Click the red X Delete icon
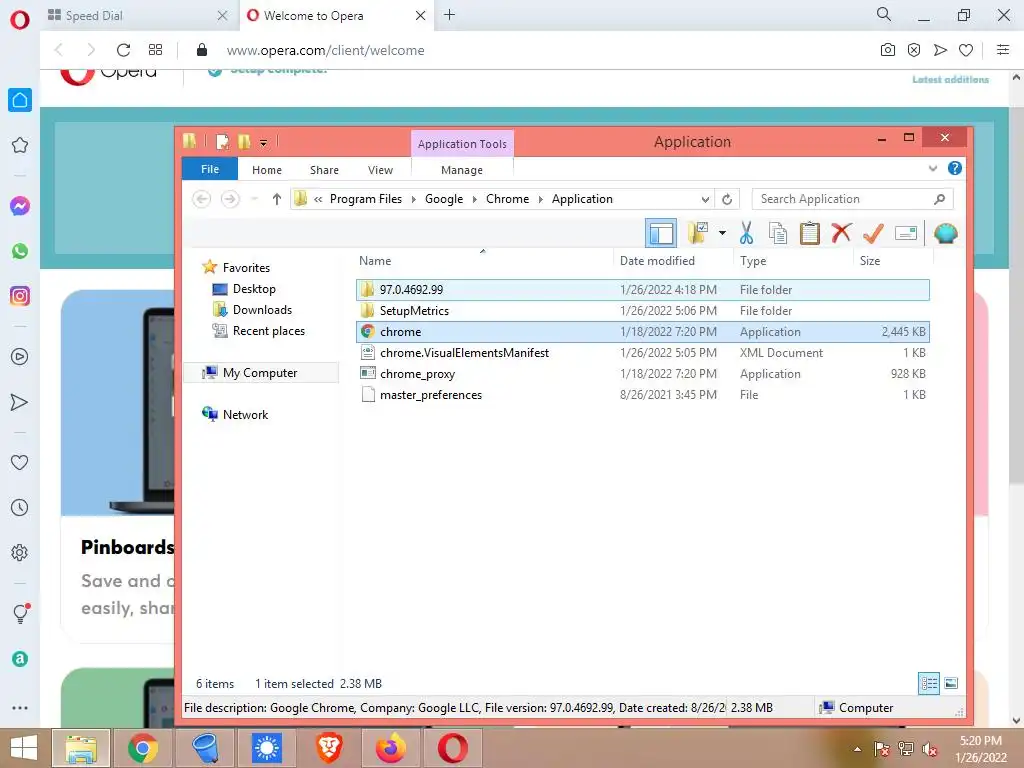 click(x=841, y=232)
